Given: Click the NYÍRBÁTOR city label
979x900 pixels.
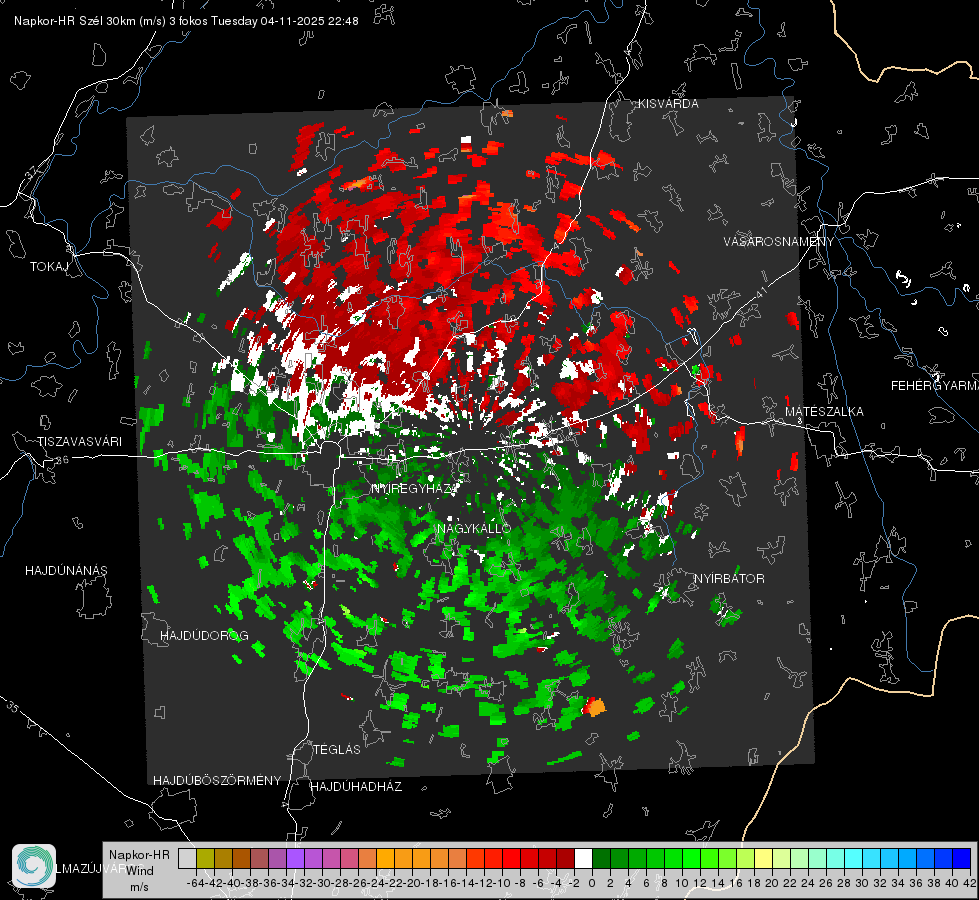Looking at the screenshot, I should 729,579.
